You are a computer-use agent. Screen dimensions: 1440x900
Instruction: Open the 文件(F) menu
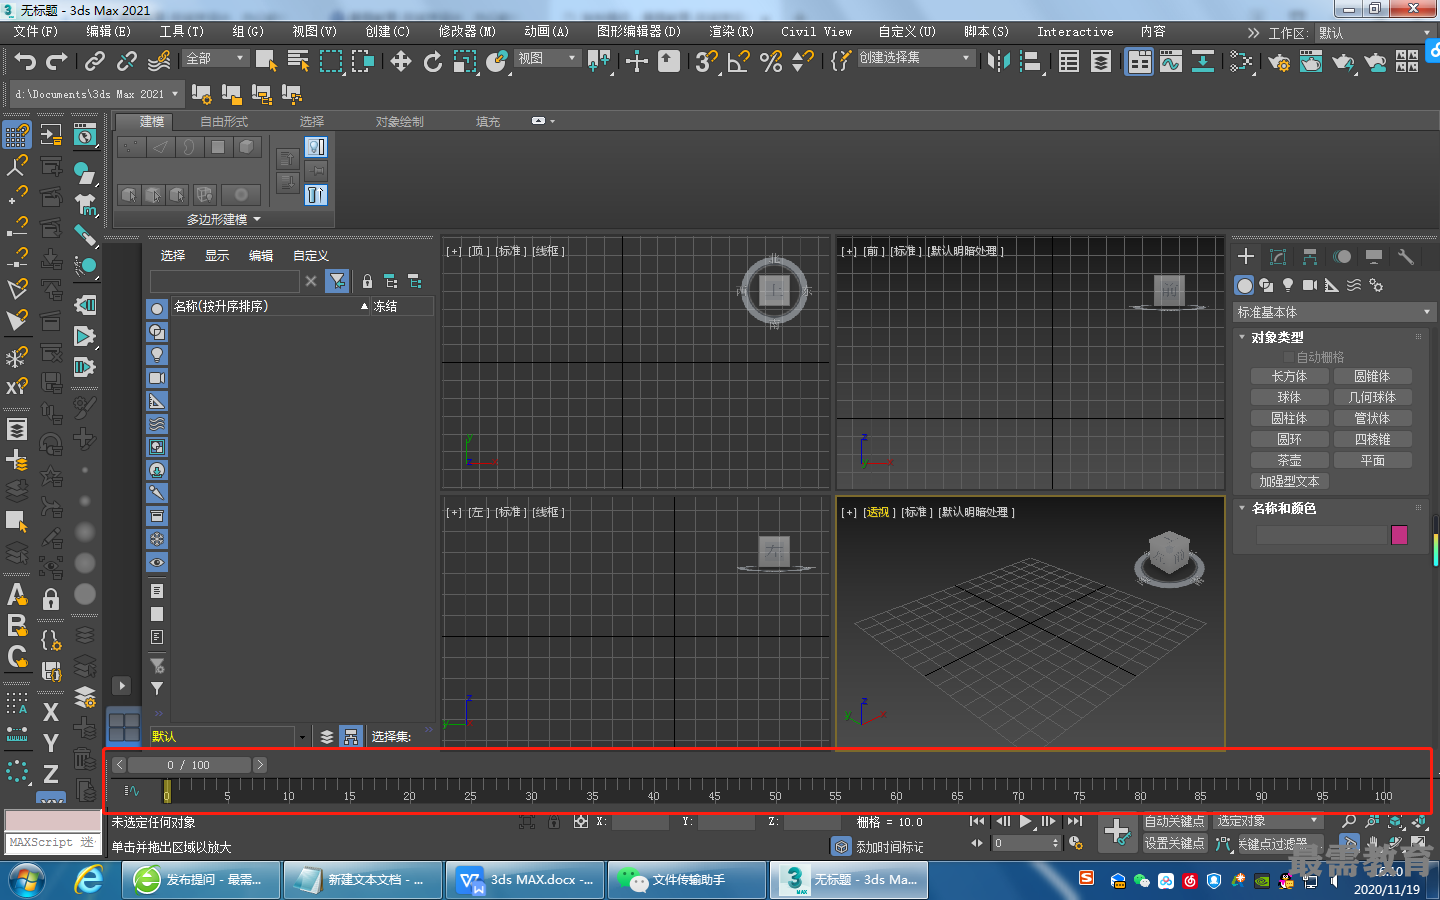[x=36, y=32]
